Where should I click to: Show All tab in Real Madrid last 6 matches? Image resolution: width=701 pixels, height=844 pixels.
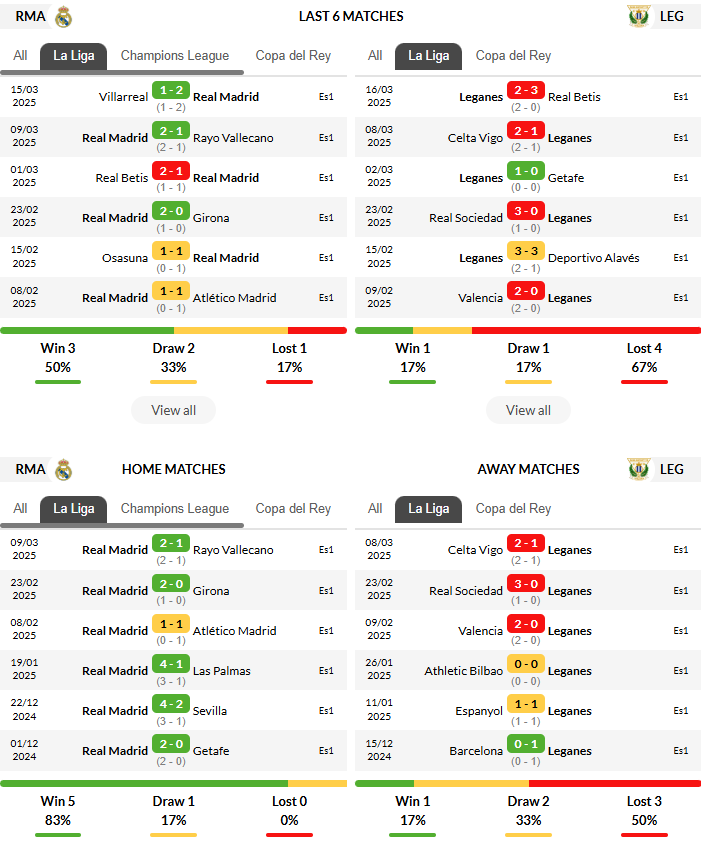[20, 55]
